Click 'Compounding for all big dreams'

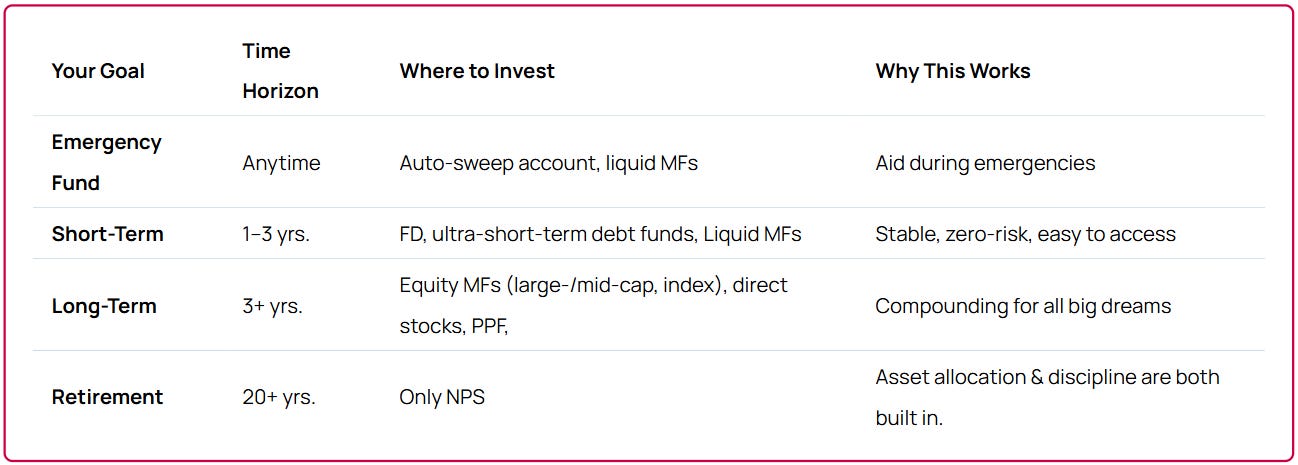(x=1022, y=306)
